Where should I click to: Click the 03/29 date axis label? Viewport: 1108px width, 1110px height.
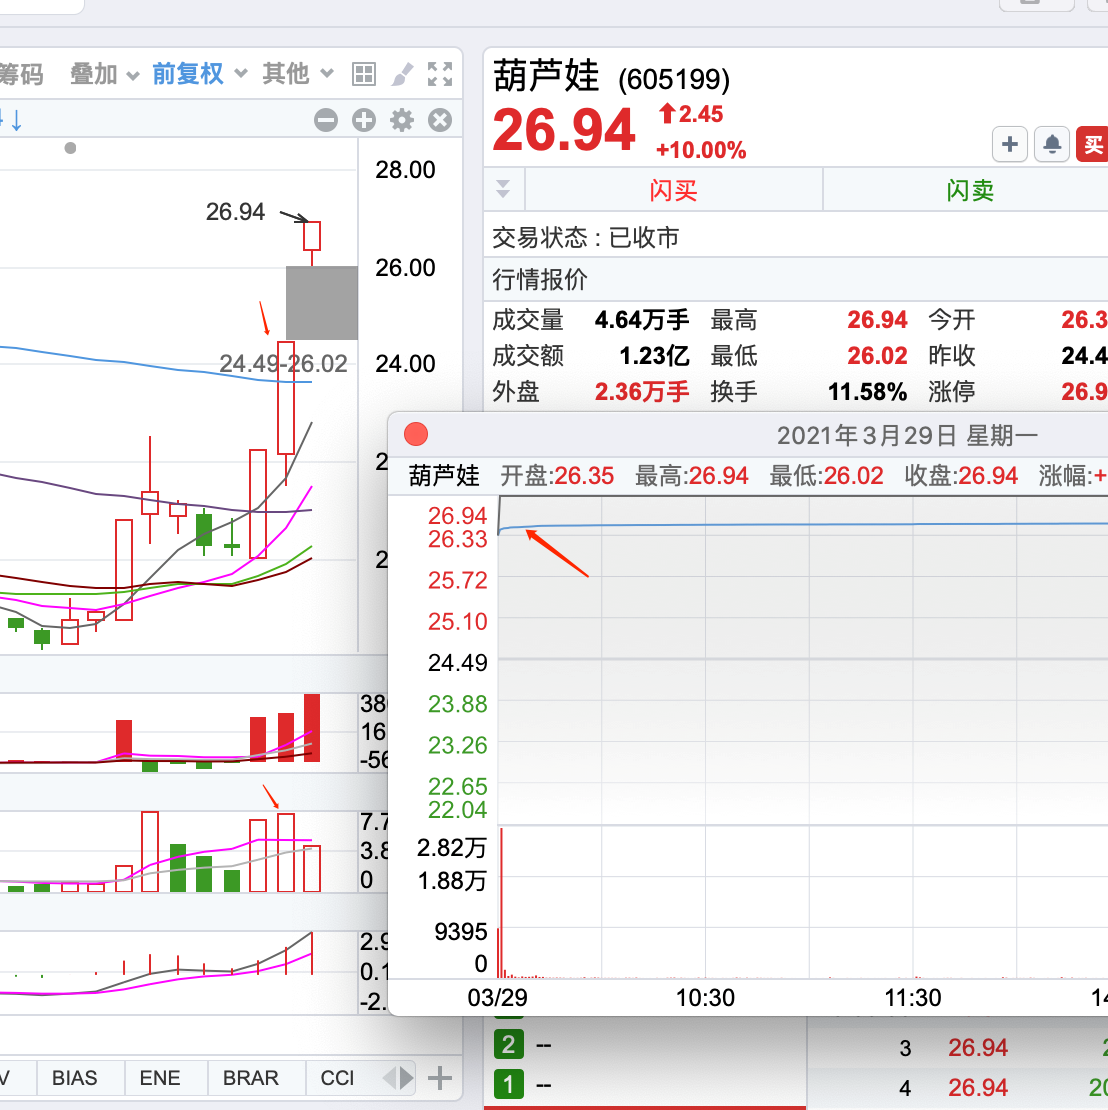click(497, 997)
